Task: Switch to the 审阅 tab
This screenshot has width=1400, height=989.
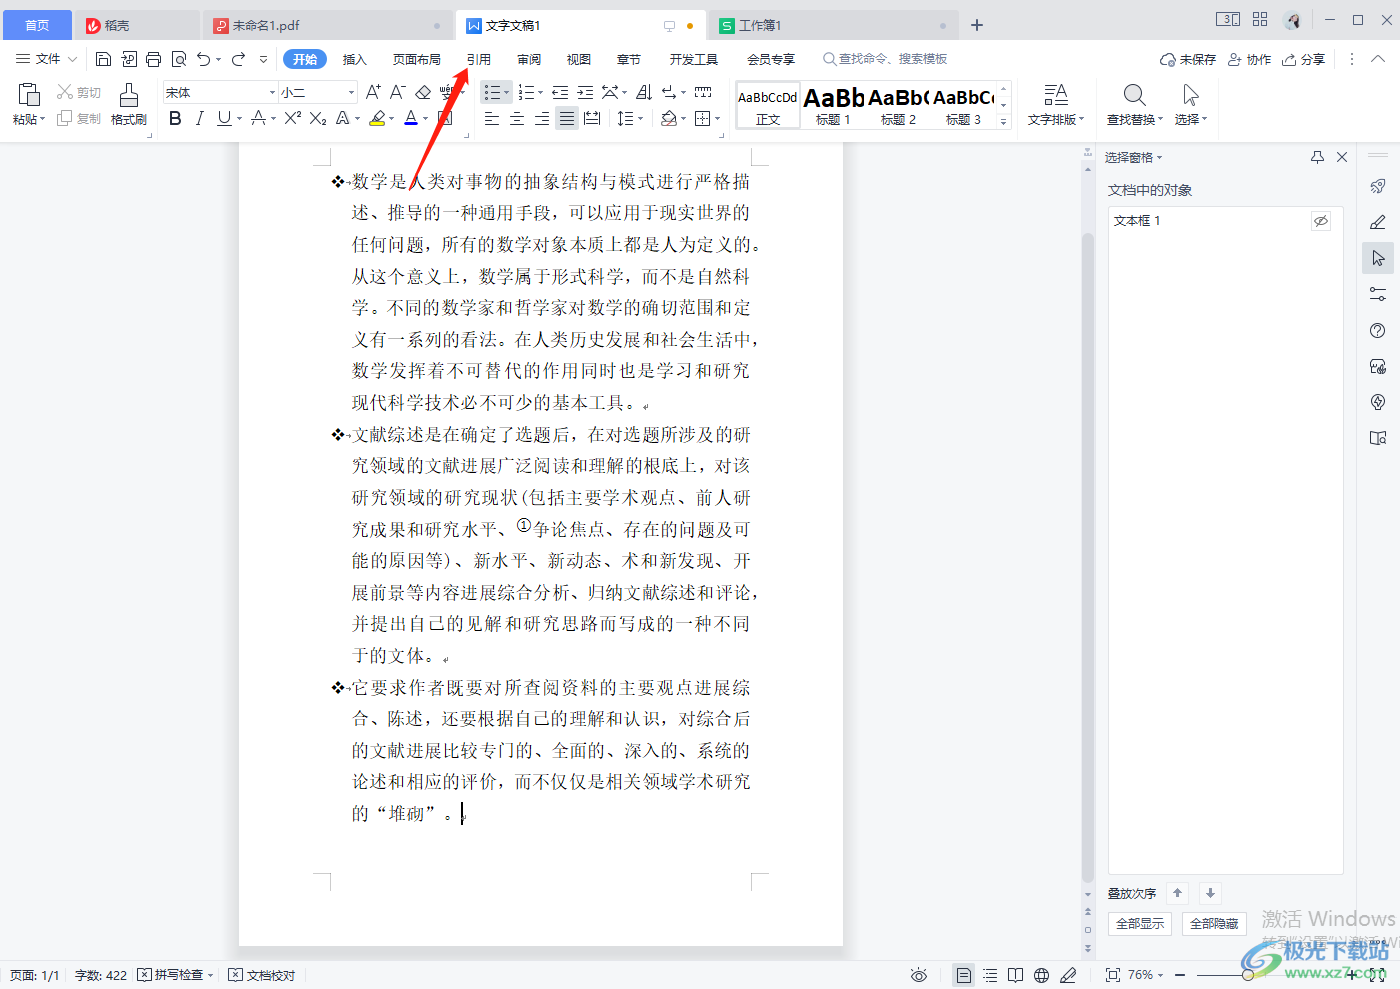Action: (x=529, y=59)
